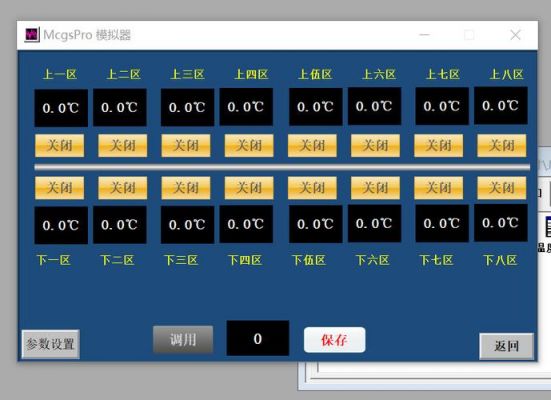Screen dimensions: 551x400
Task: Toggle the 下四区 关闭 heater button
Action: point(249,188)
